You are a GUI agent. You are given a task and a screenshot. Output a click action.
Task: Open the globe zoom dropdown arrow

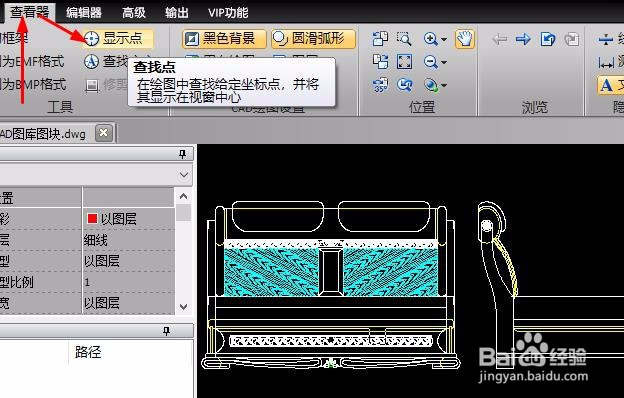pos(444,86)
